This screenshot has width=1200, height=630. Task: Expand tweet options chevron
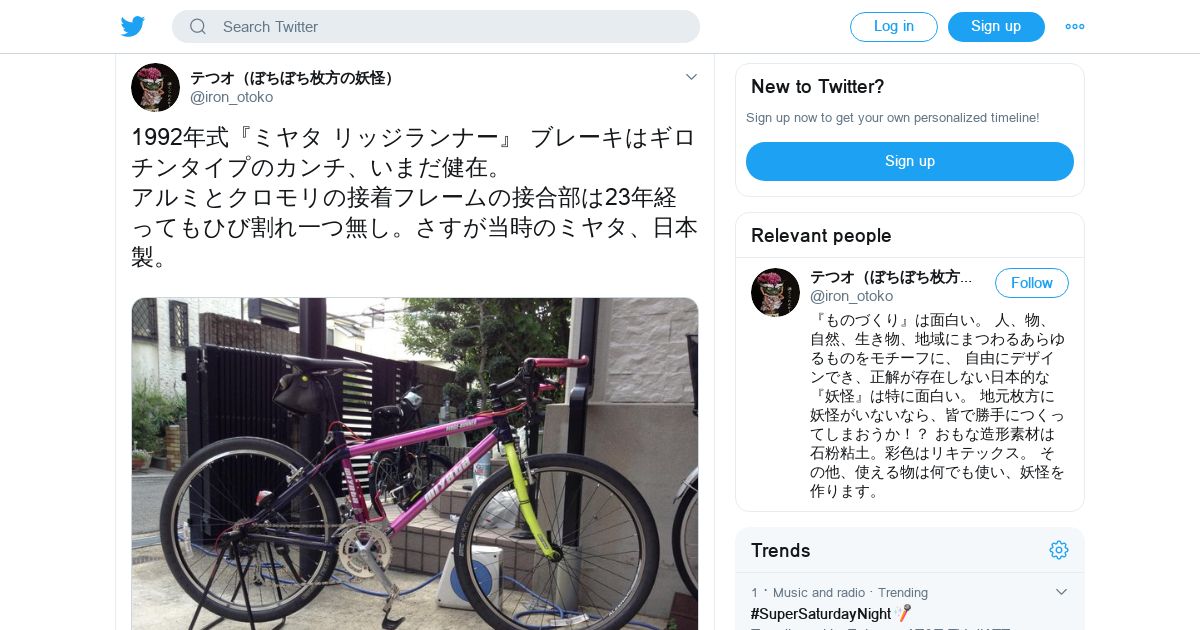691,77
